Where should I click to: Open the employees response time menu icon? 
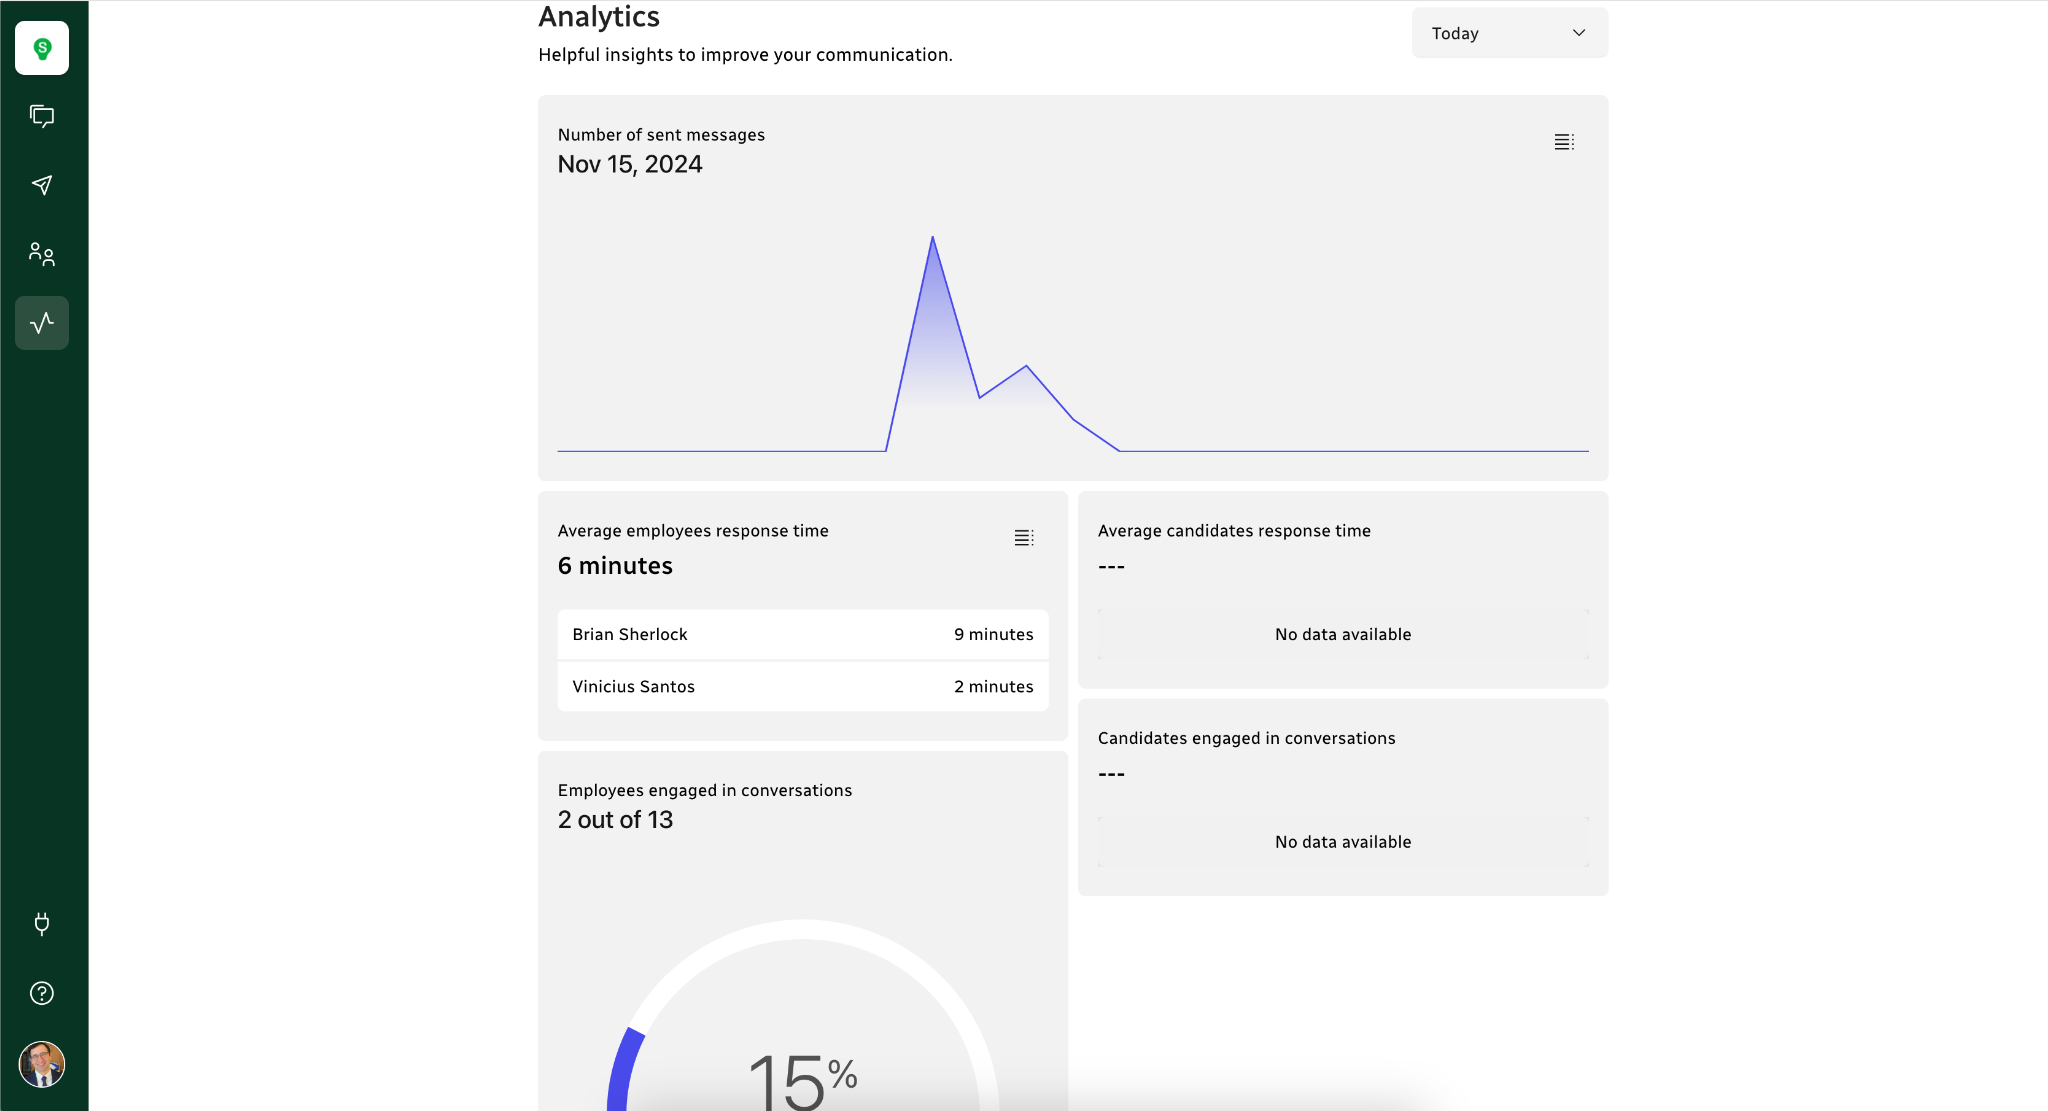click(x=1024, y=538)
